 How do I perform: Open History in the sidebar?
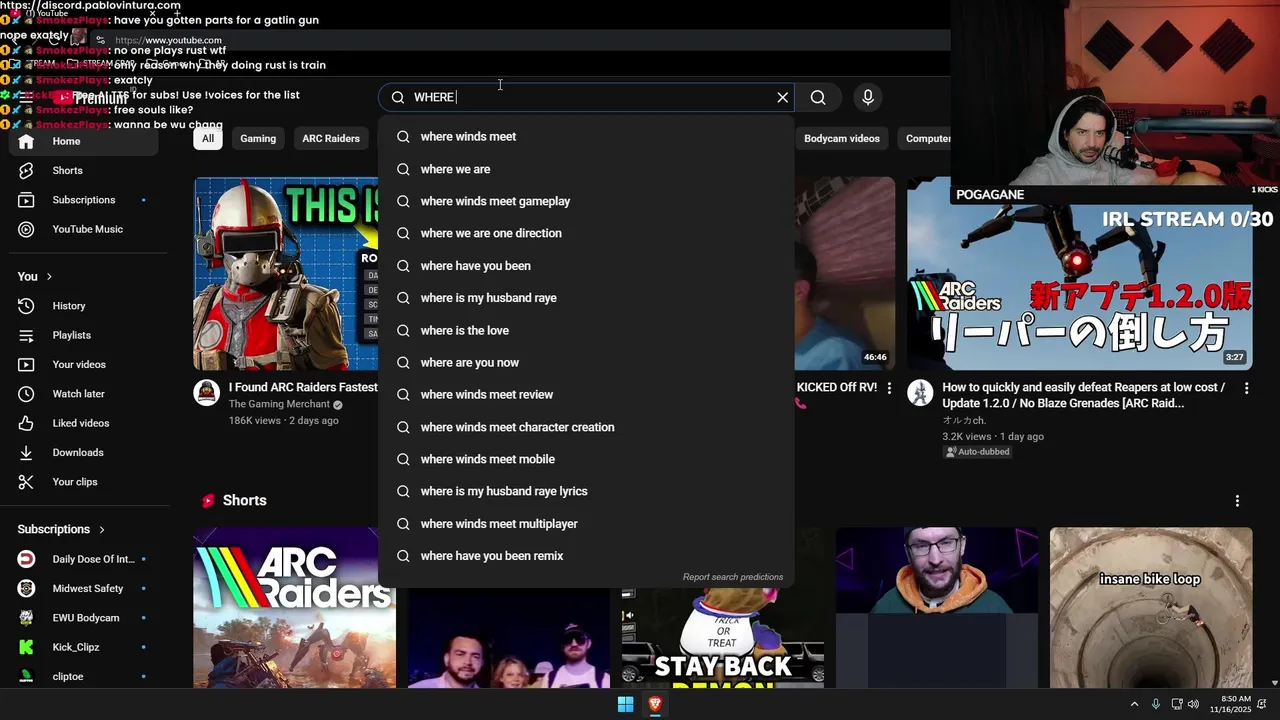[84, 306]
